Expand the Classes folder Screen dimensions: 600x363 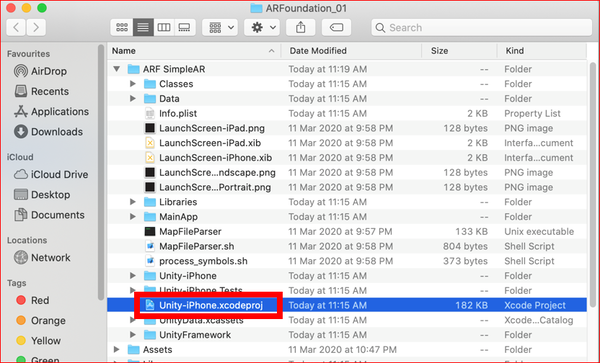coord(133,84)
